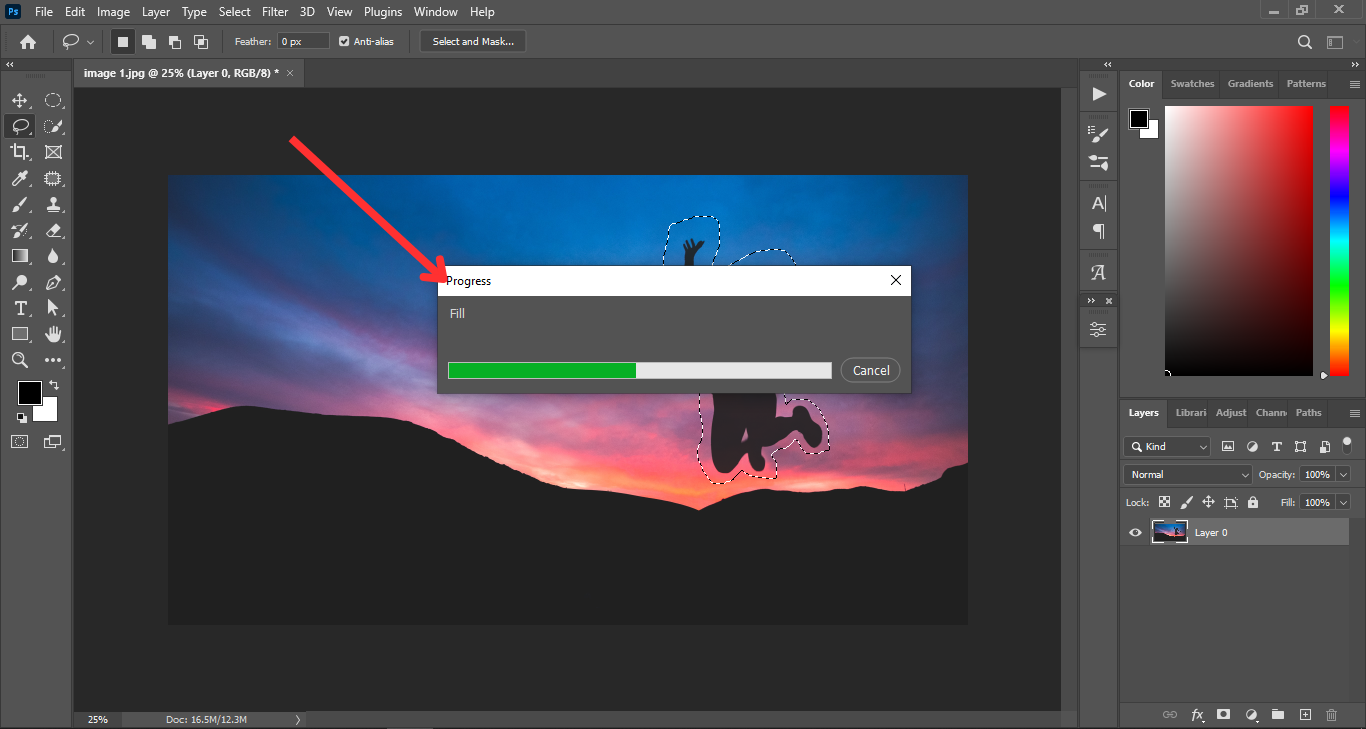
Task: Select the Brush tool
Action: [x=19, y=204]
